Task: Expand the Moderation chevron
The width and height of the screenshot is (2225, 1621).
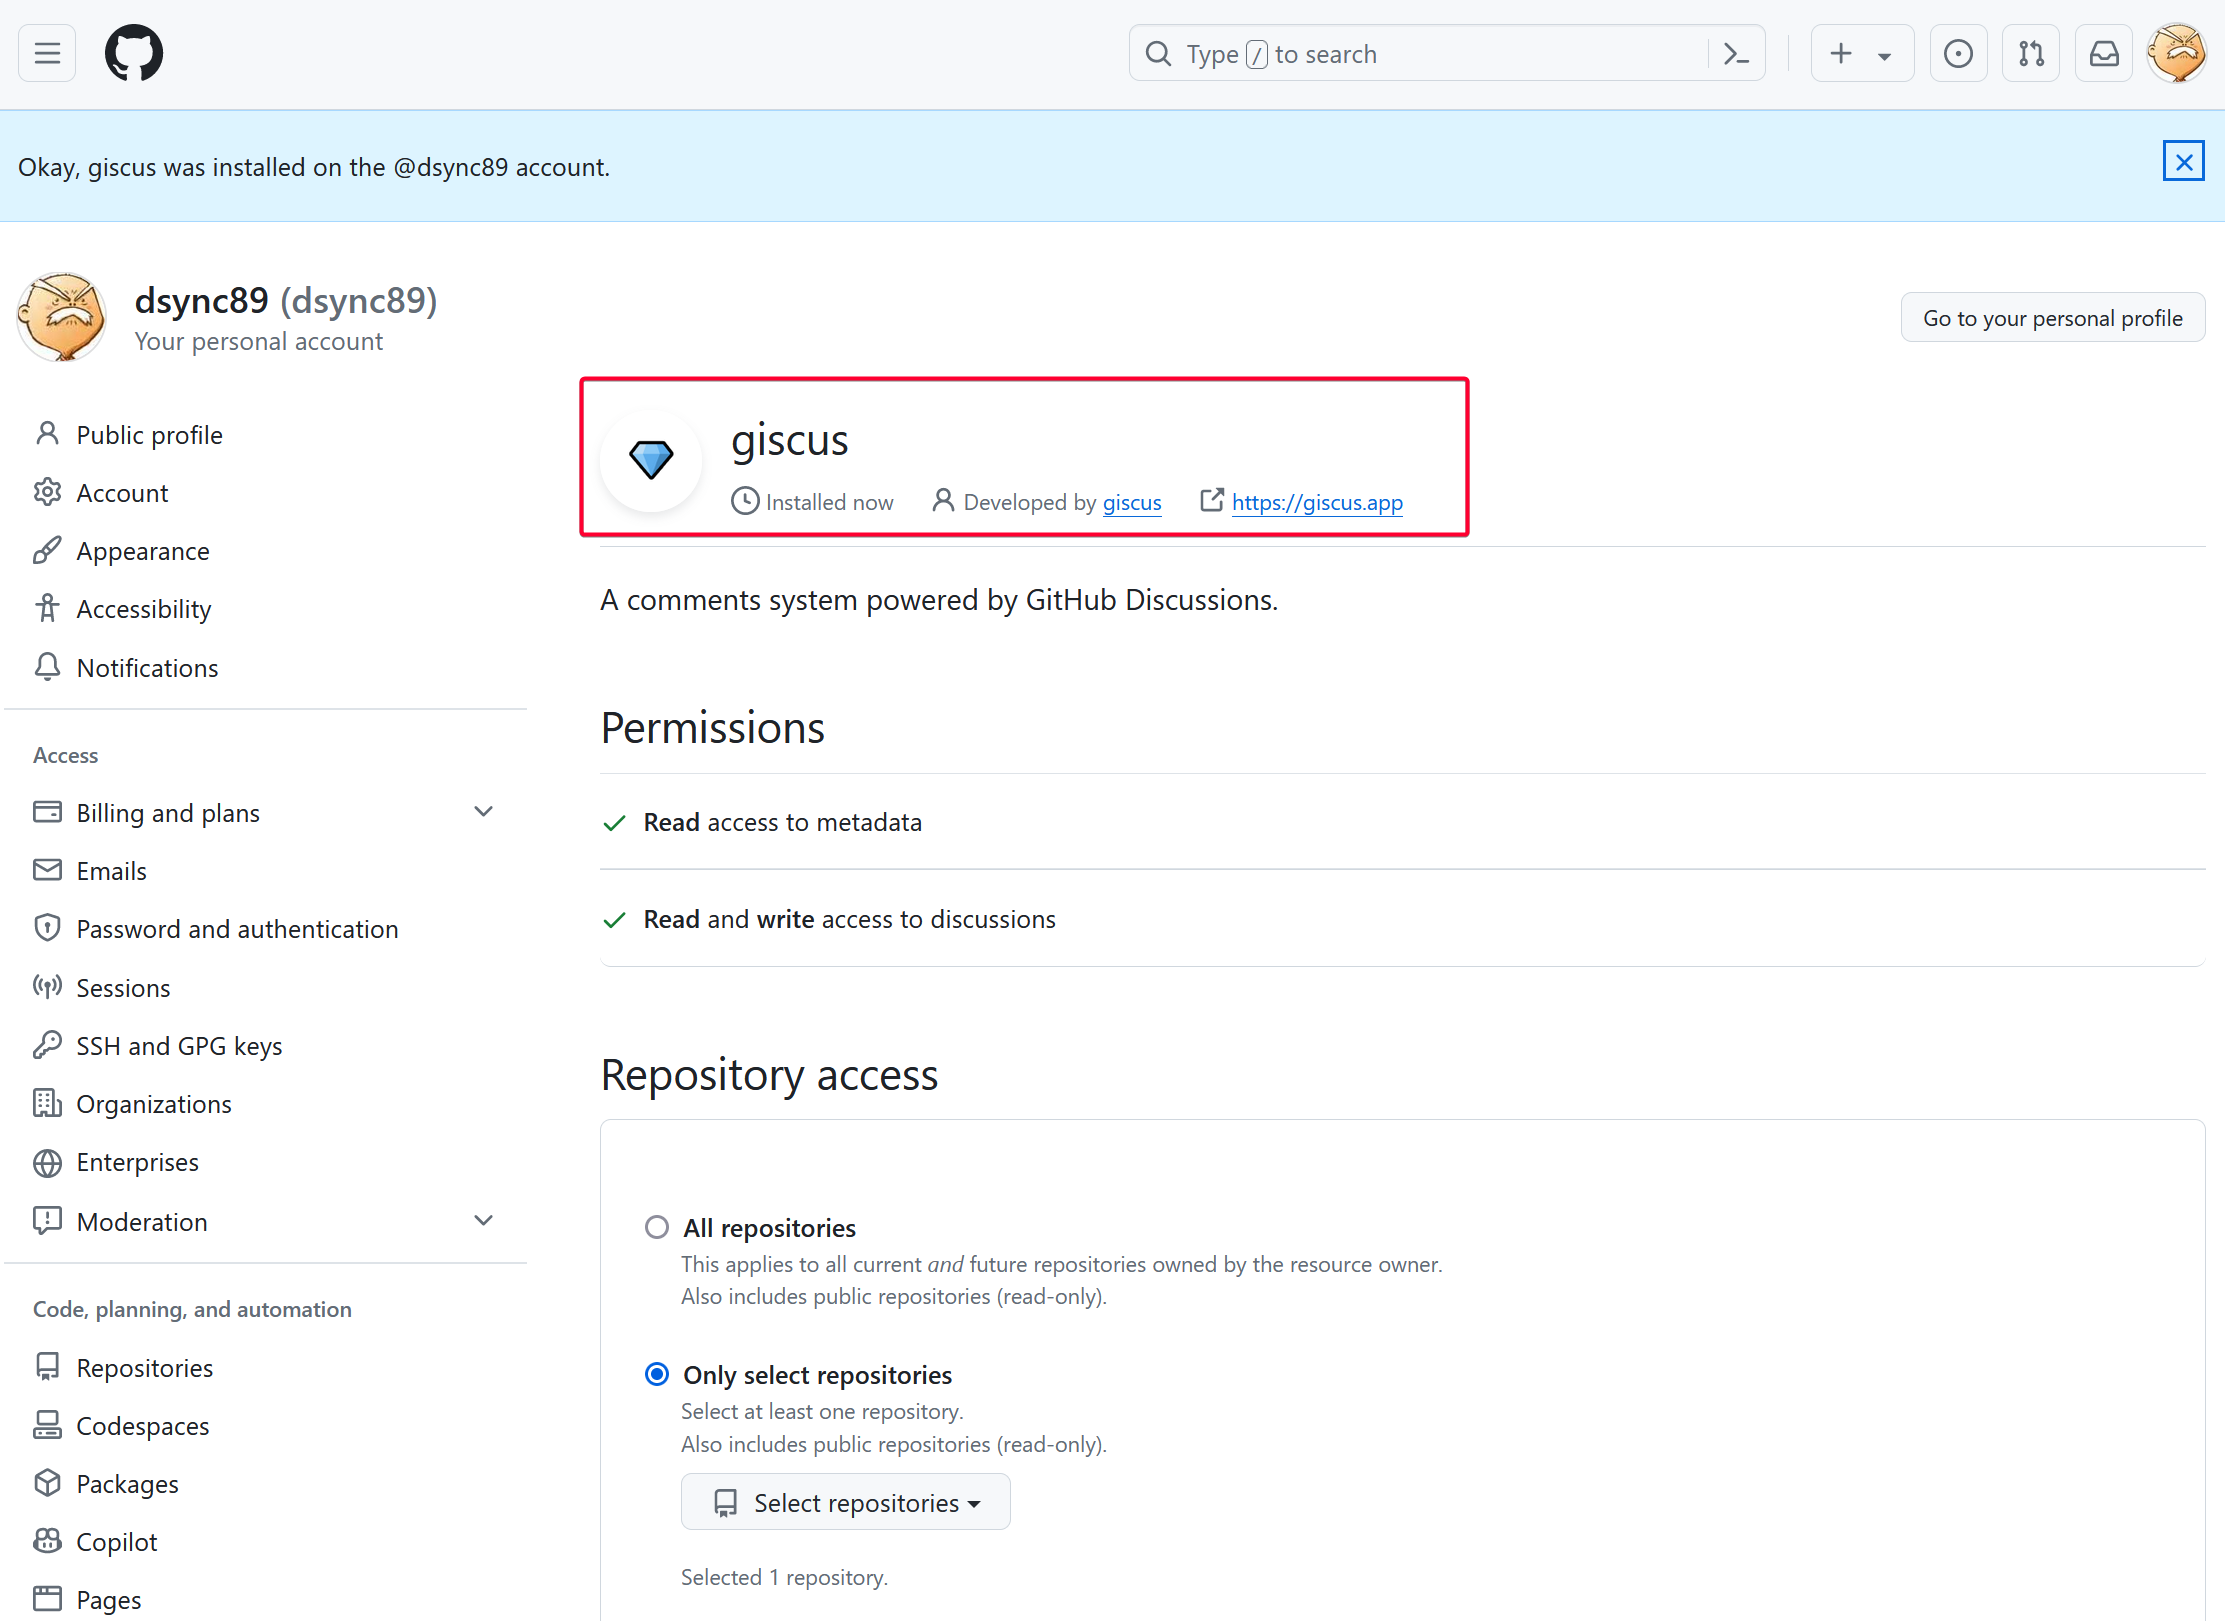Action: click(x=484, y=1221)
